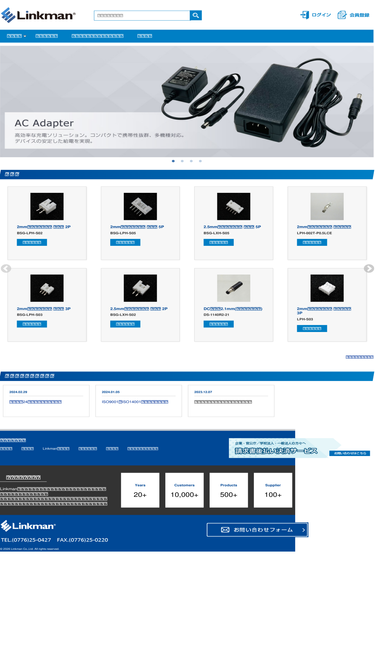Image resolution: width=375 pixels, height=667 pixels.
Task: Click the DS-1140R2-21 DC plug thumbnail
Action: click(x=233, y=288)
